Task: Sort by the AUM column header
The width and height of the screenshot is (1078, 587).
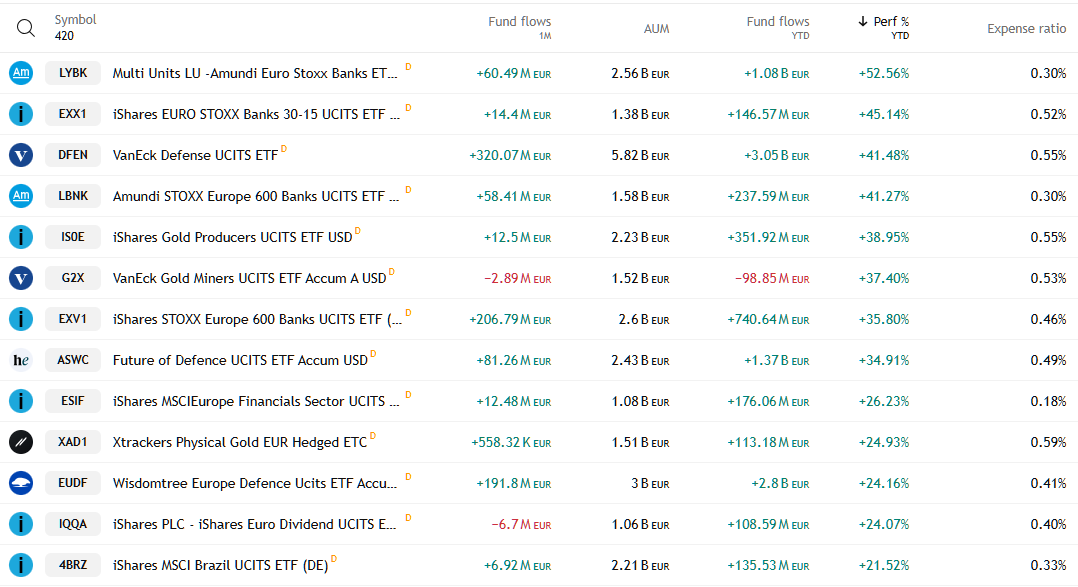Action: point(656,29)
